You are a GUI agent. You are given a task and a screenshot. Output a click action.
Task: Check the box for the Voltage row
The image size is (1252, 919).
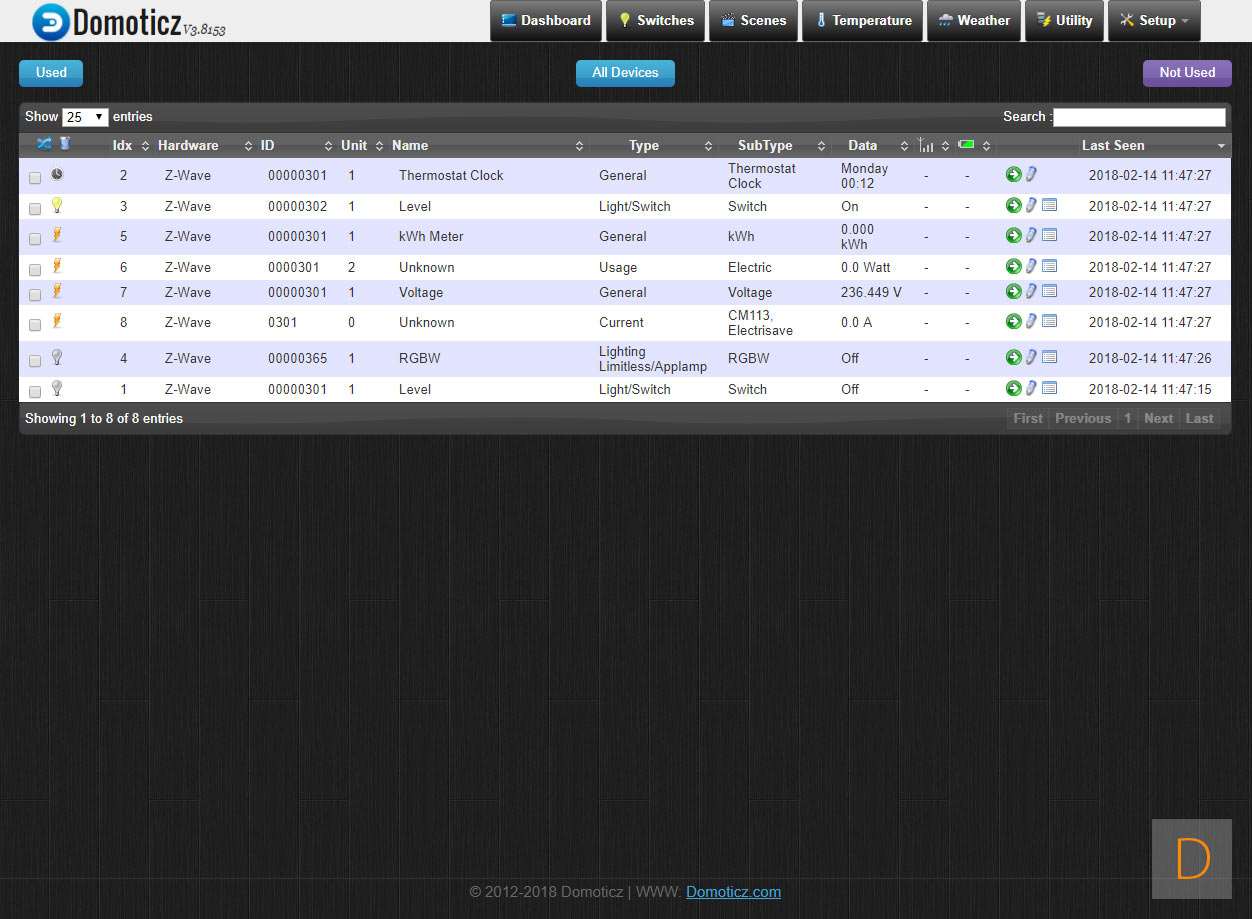tap(35, 295)
